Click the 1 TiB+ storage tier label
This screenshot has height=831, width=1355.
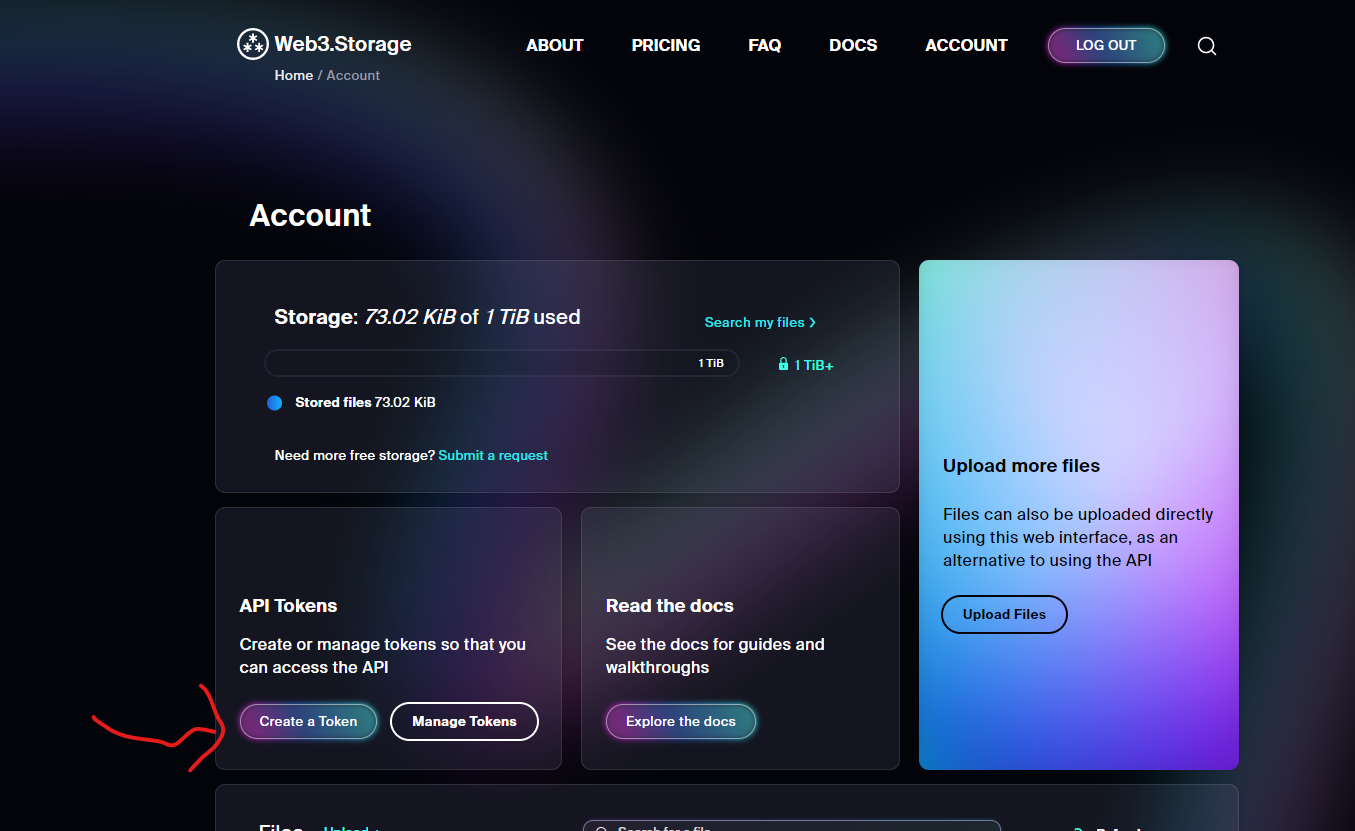pyautogui.click(x=814, y=365)
